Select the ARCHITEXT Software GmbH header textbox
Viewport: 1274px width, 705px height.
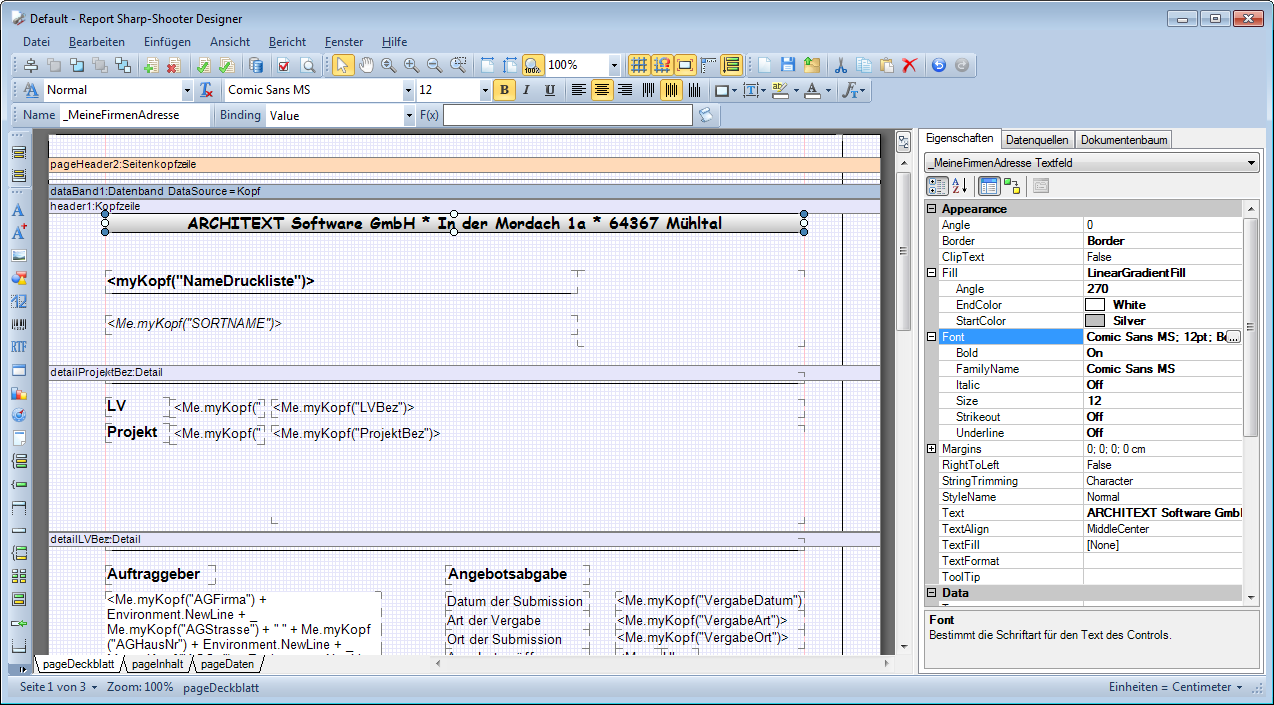pyautogui.click(x=455, y=224)
